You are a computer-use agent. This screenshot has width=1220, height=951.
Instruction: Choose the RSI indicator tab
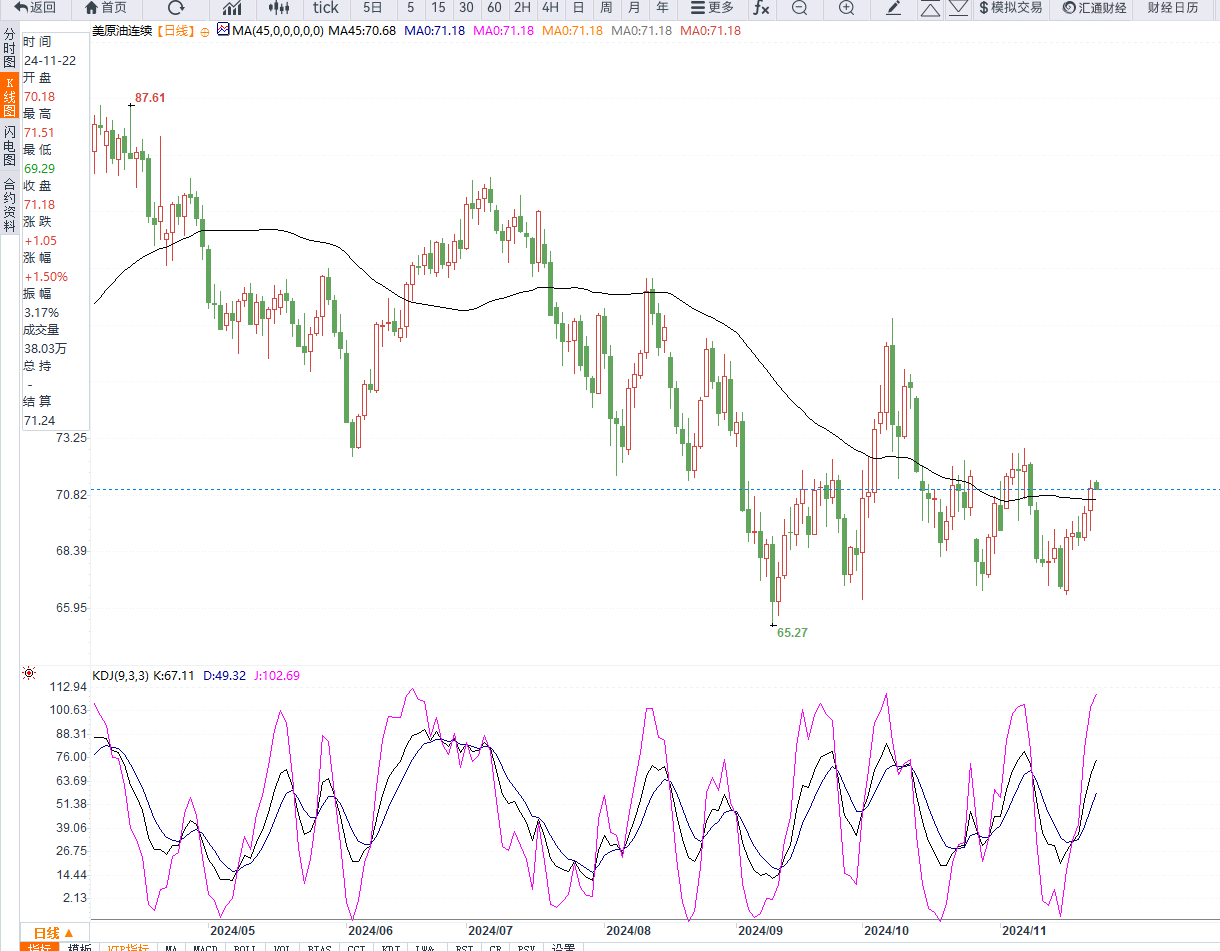click(x=464, y=946)
